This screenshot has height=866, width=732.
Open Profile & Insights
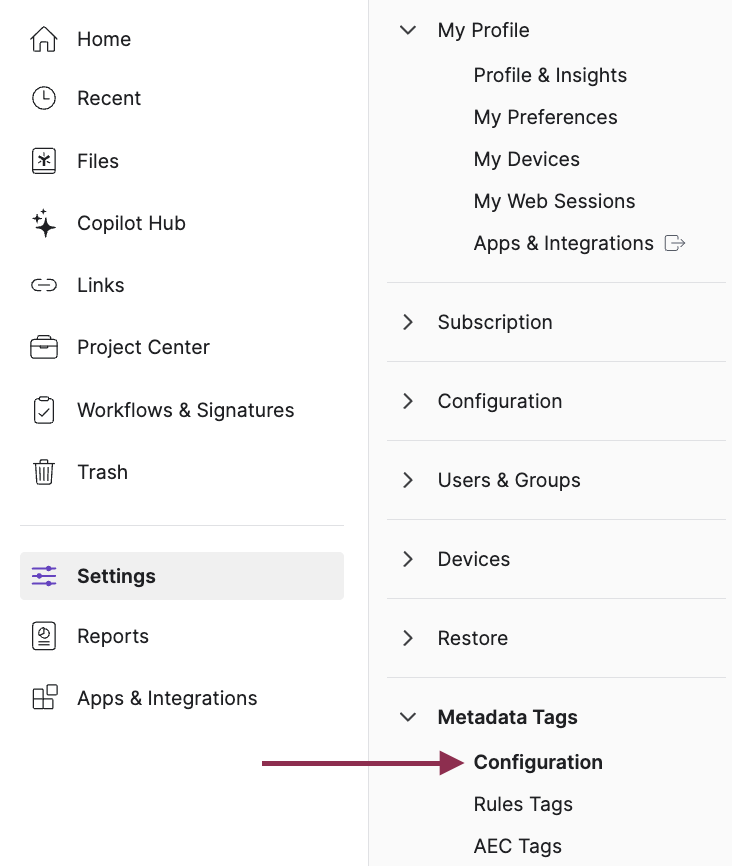point(550,75)
